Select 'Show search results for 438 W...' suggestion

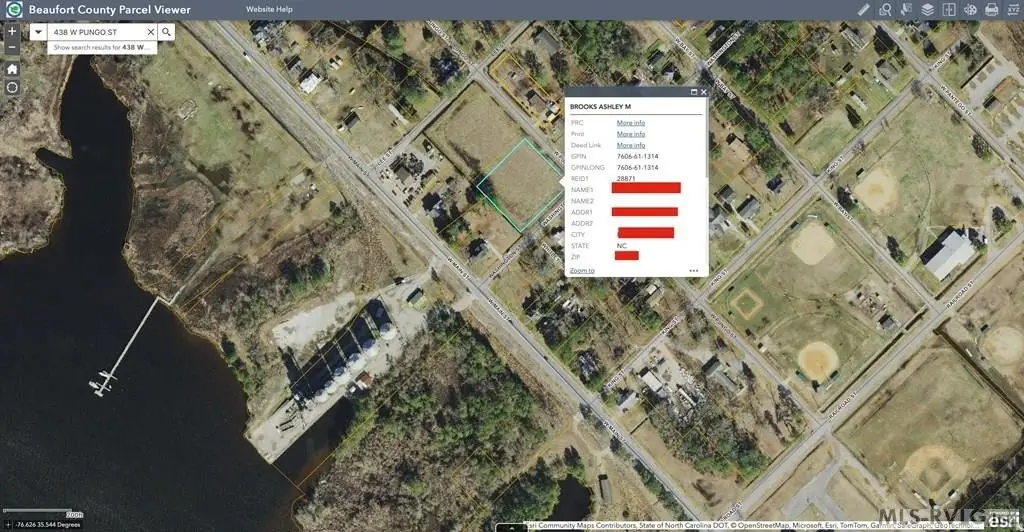[x=100, y=47]
